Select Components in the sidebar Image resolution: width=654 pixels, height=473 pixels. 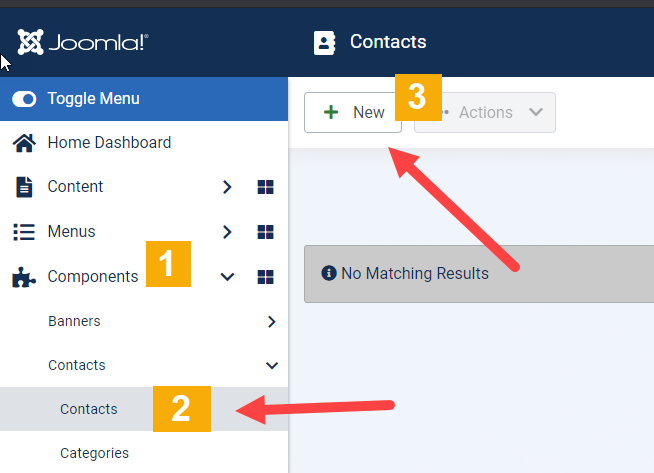[93, 277]
